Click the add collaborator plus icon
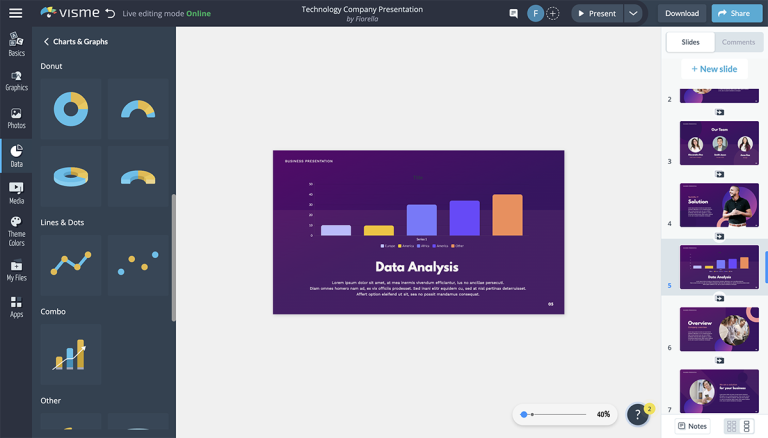 tap(552, 14)
